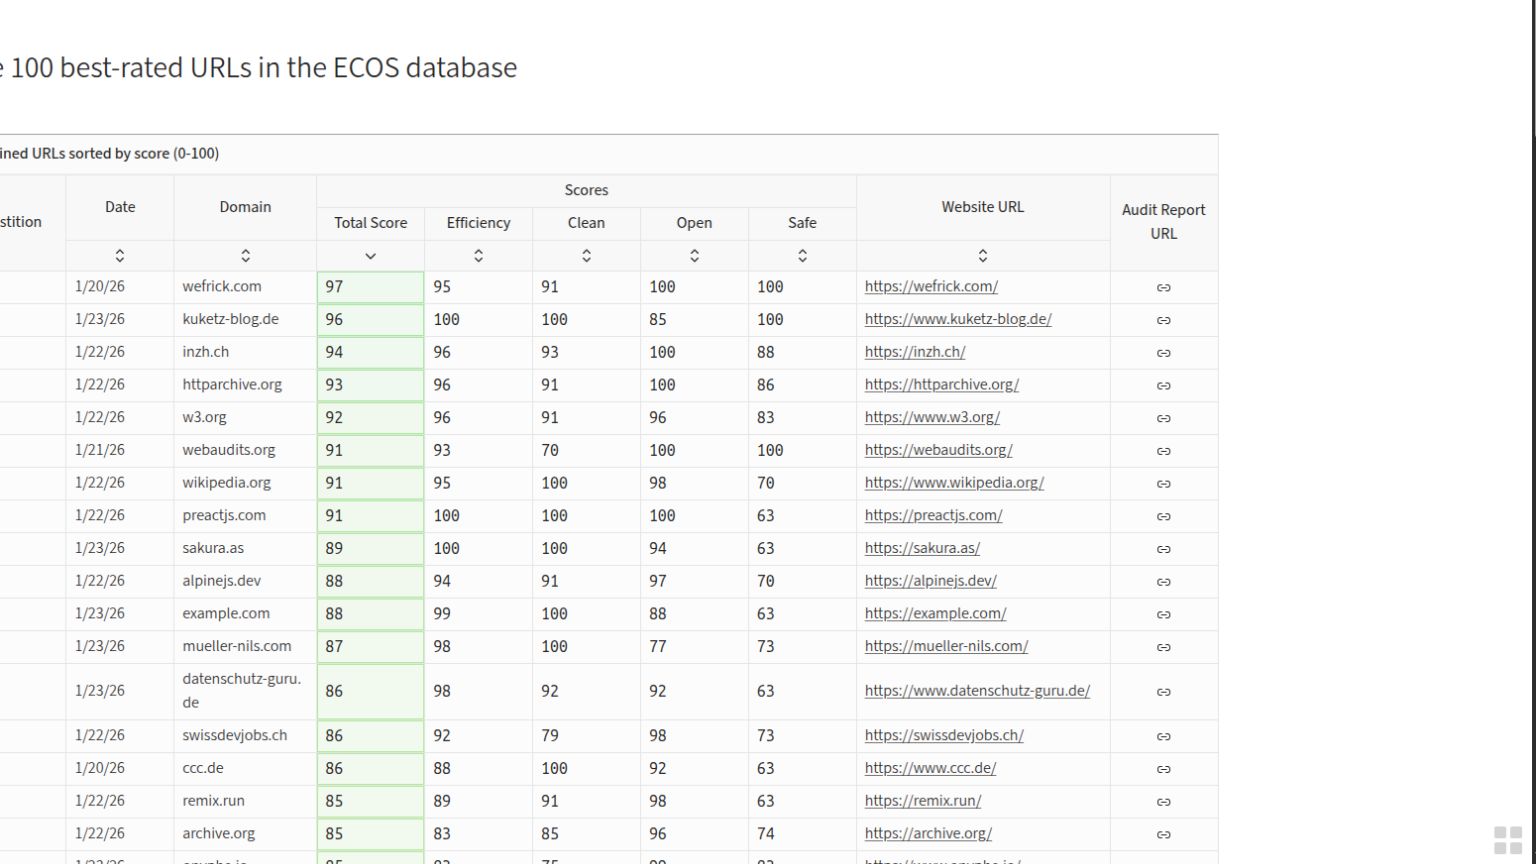Screen dimensions: 1536x864
Task: Open the audit report for datenschutz-guru.de
Action: 1163,690
